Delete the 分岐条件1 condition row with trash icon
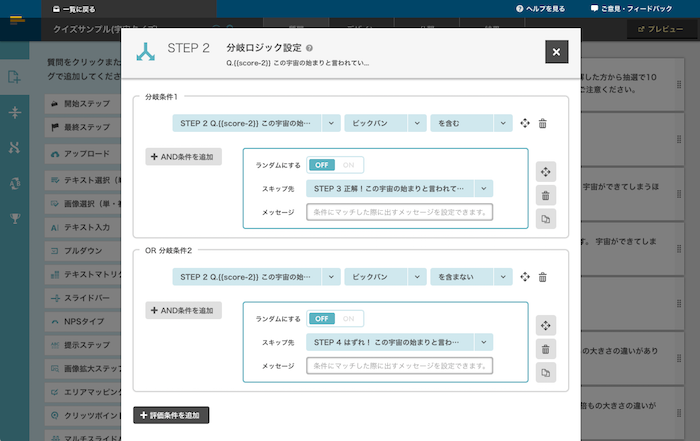Screen dimensions: 700x441 (543, 123)
